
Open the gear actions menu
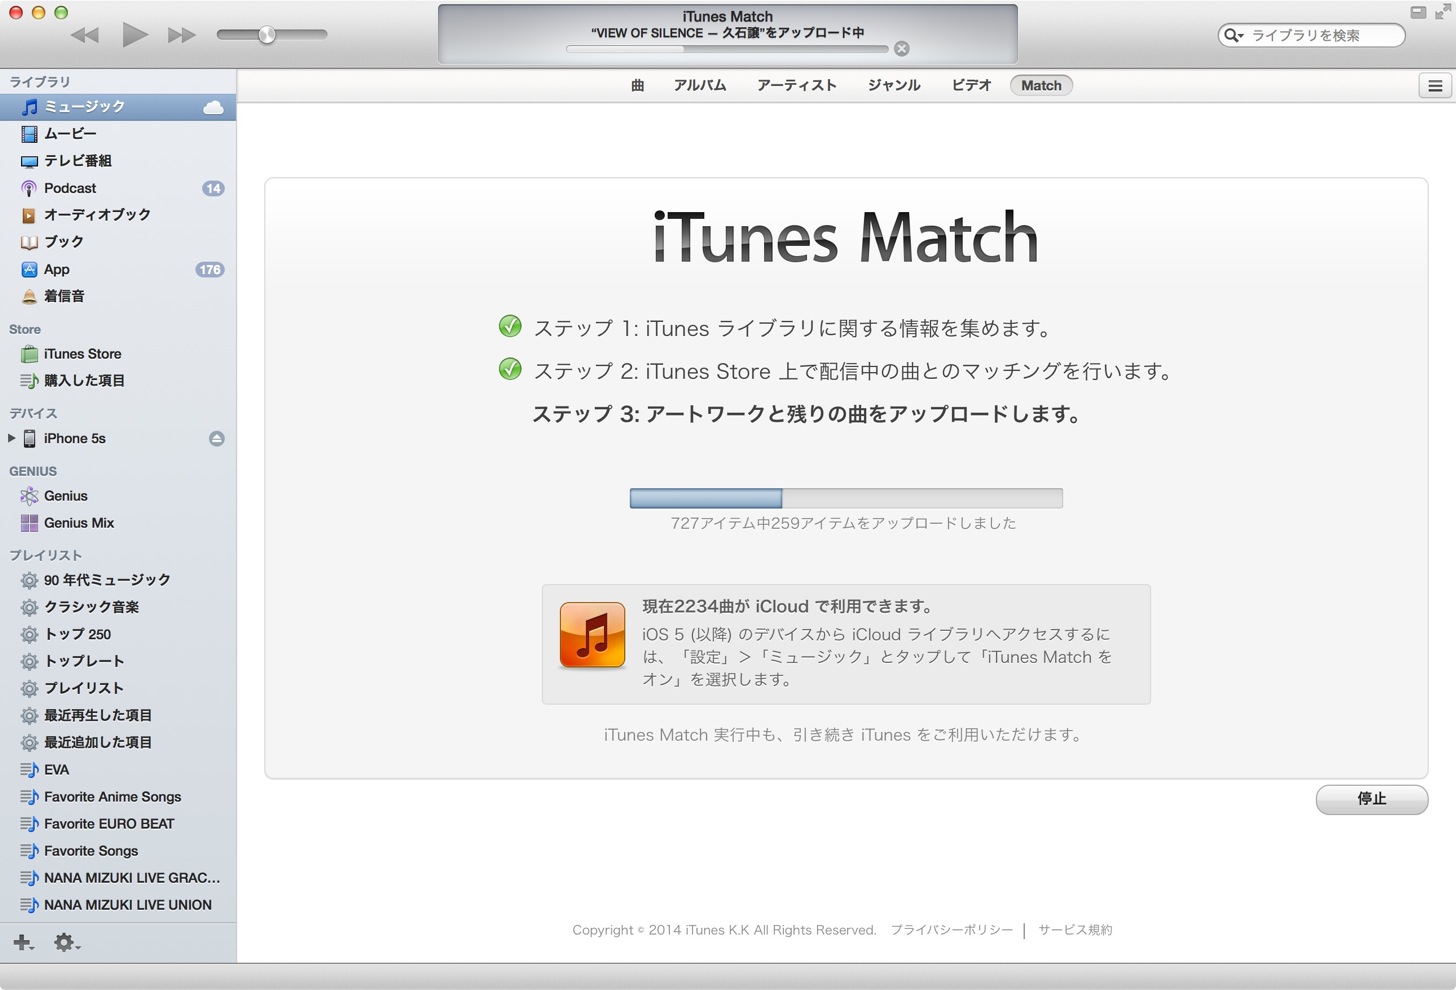pyautogui.click(x=67, y=942)
